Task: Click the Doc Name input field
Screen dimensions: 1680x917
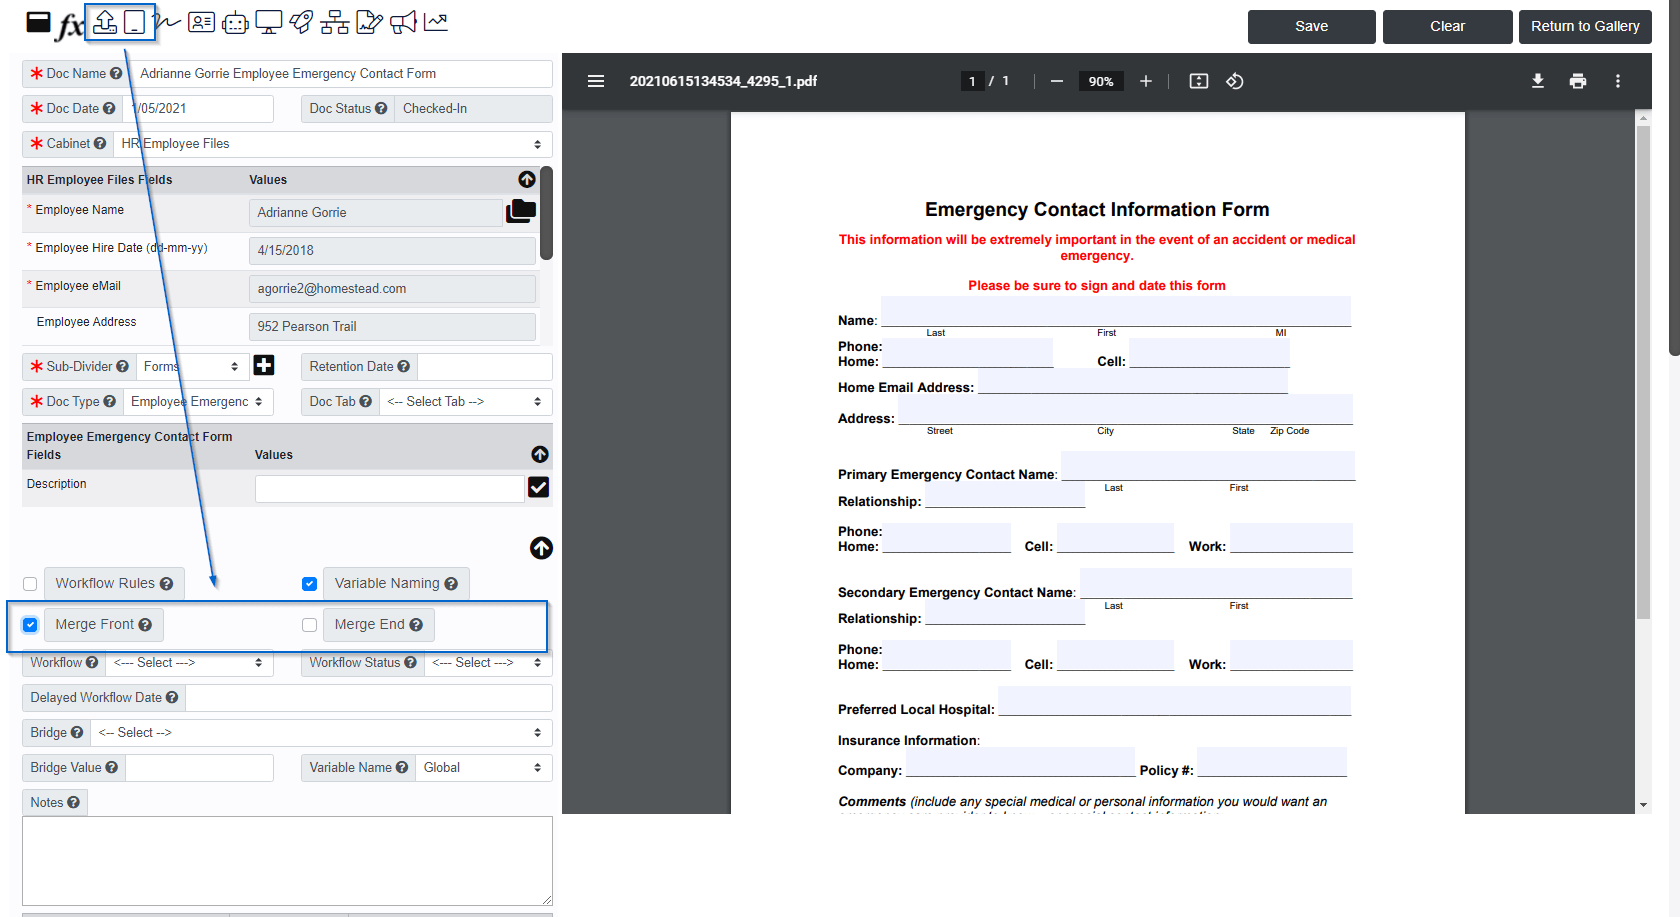Action: coord(342,74)
